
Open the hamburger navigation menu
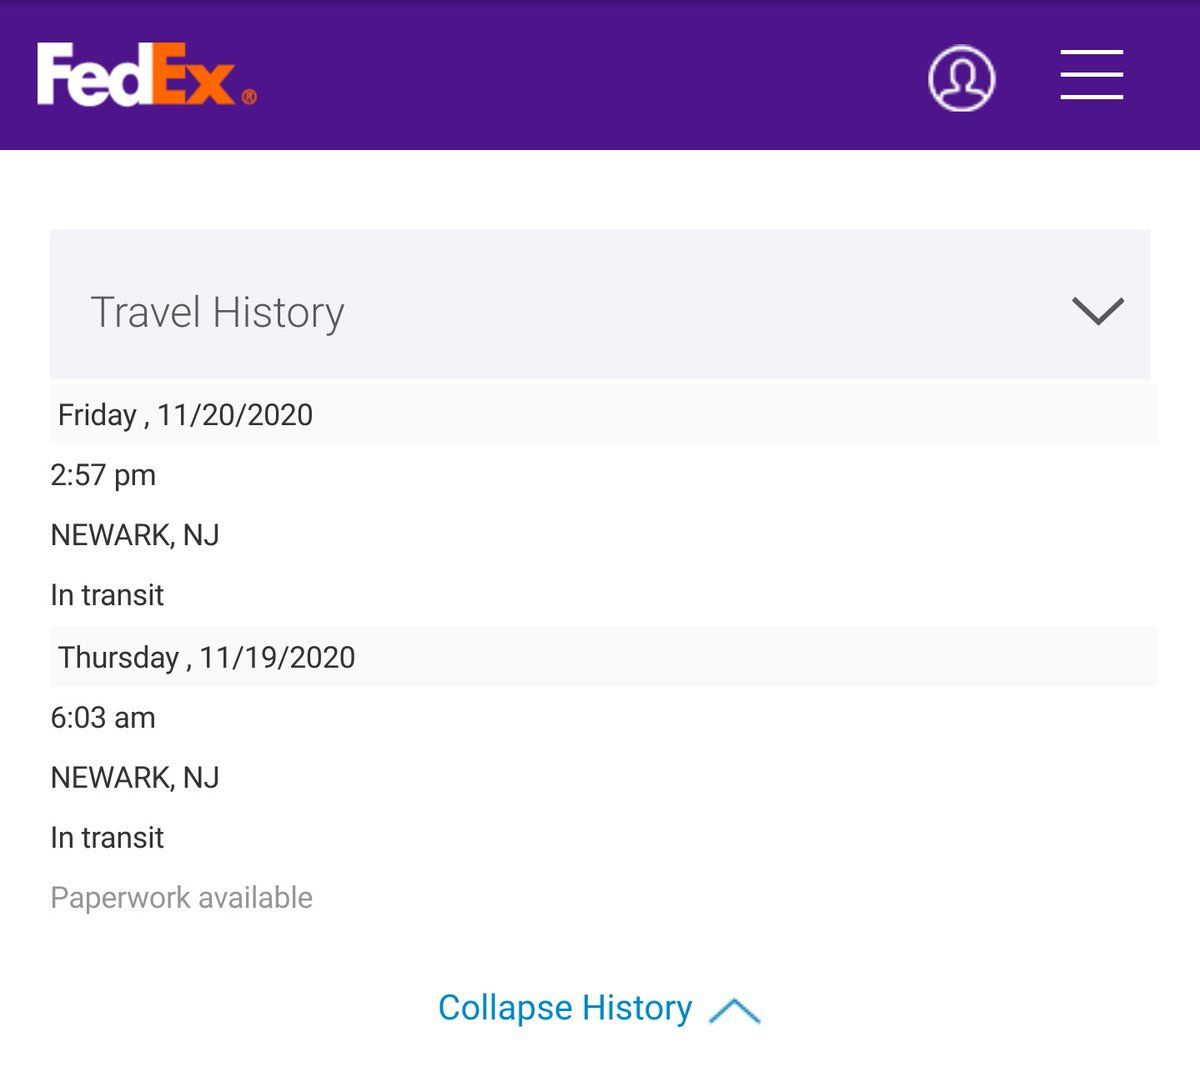tap(1091, 75)
